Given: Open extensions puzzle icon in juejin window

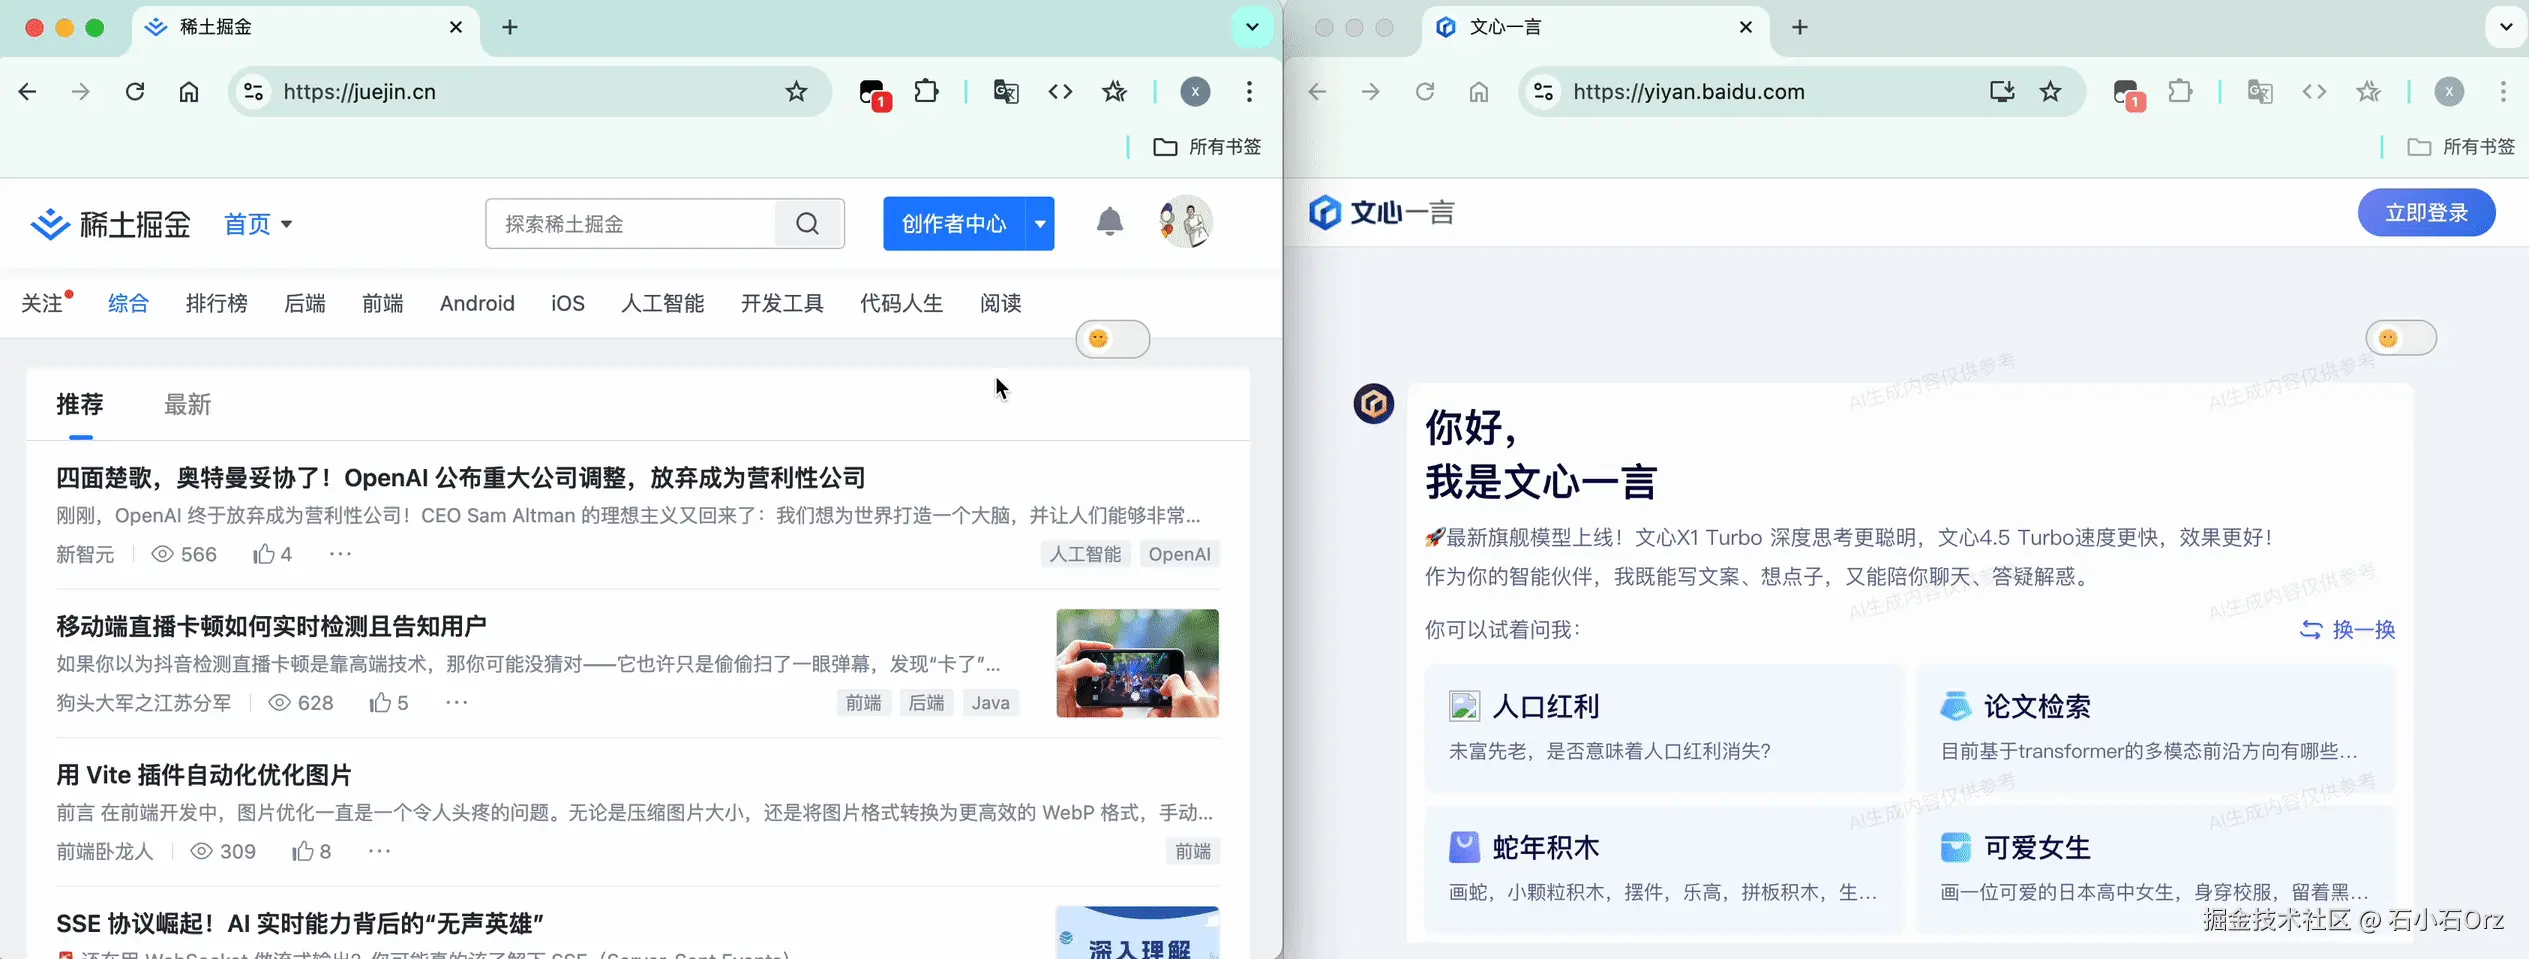Looking at the screenshot, I should pyautogui.click(x=926, y=92).
